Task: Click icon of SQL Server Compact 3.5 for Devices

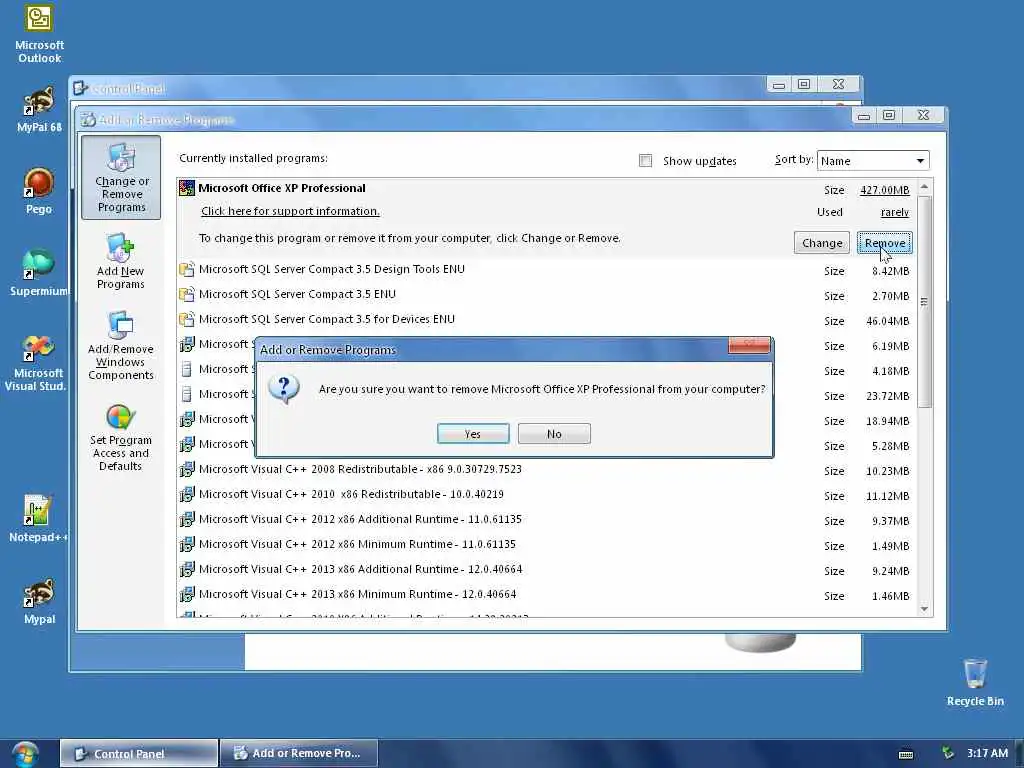Action: point(187,319)
